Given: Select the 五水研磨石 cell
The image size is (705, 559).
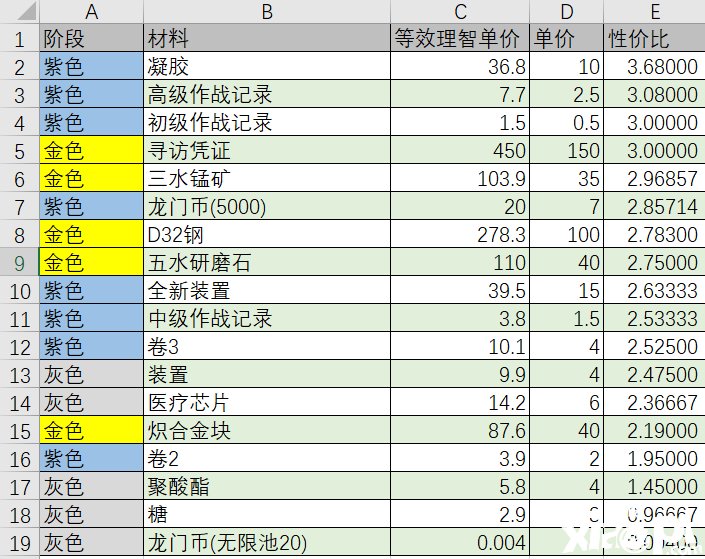Looking at the screenshot, I should pos(267,262).
